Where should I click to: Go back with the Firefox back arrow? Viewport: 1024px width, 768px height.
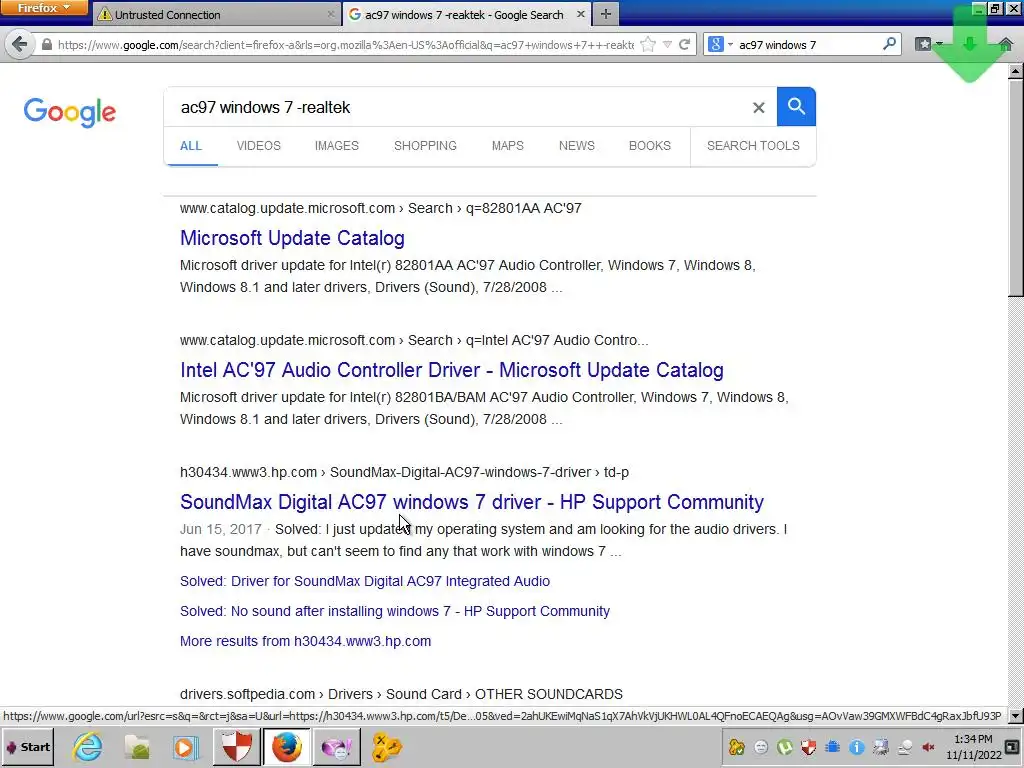[20, 44]
